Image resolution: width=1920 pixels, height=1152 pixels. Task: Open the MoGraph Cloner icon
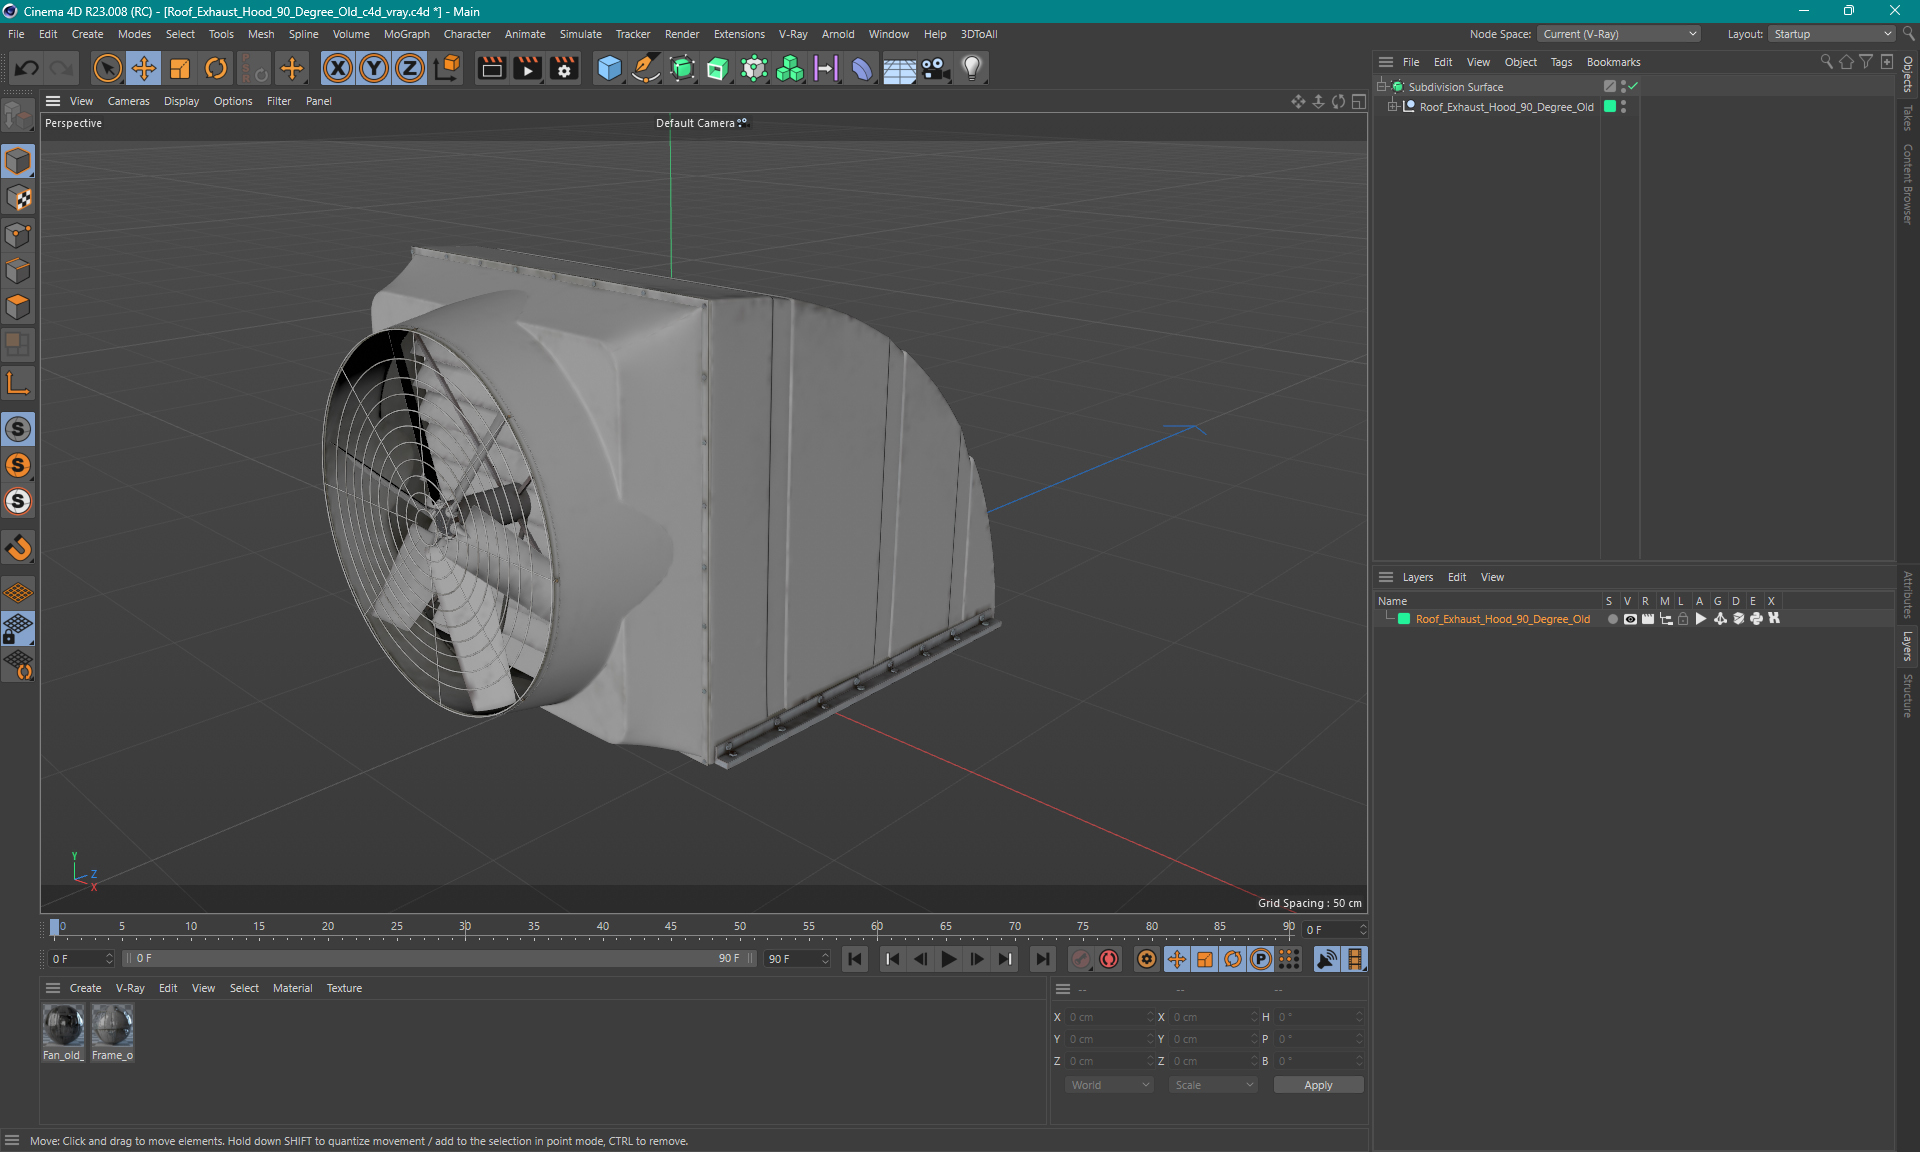tap(790, 68)
